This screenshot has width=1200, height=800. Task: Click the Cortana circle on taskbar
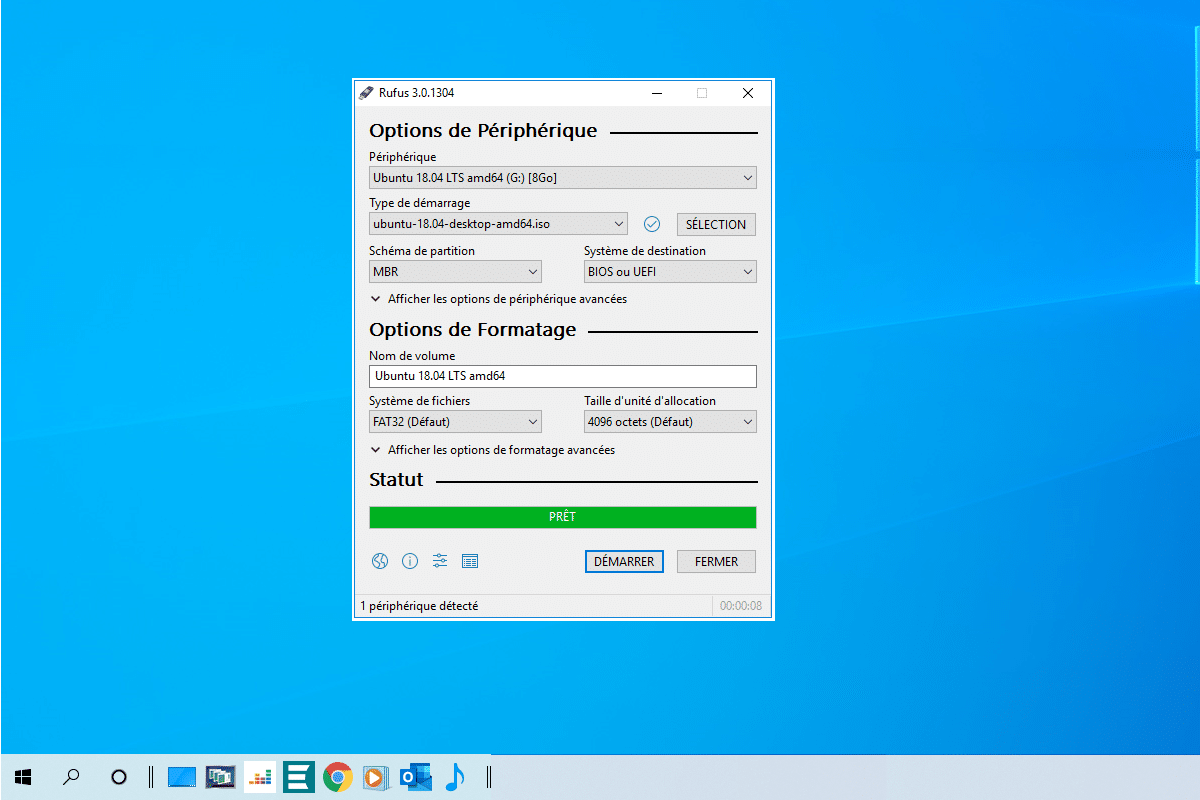[x=119, y=776]
